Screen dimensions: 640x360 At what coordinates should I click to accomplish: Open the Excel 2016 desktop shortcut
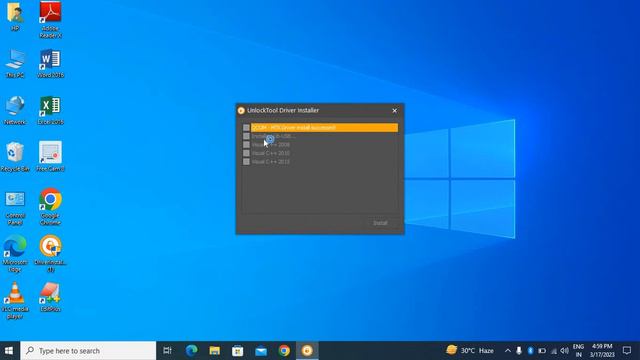[50, 110]
